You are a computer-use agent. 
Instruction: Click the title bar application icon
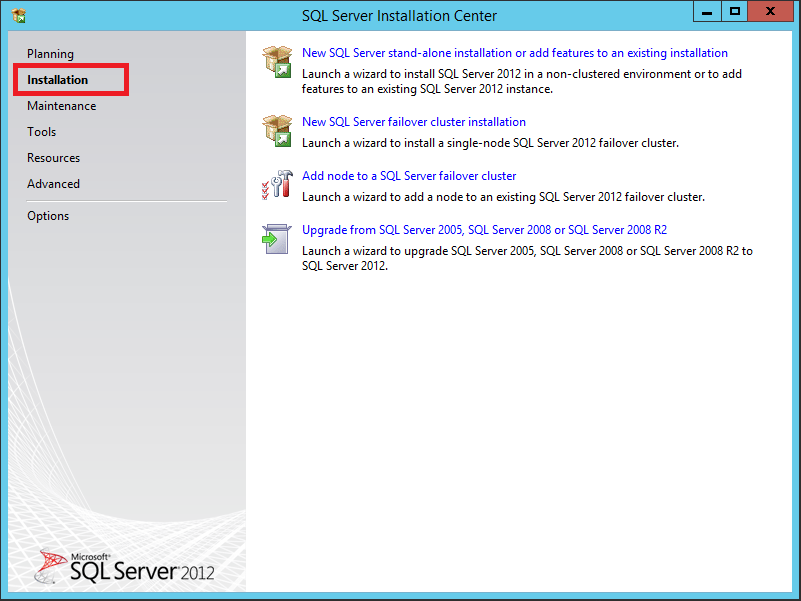(x=19, y=15)
